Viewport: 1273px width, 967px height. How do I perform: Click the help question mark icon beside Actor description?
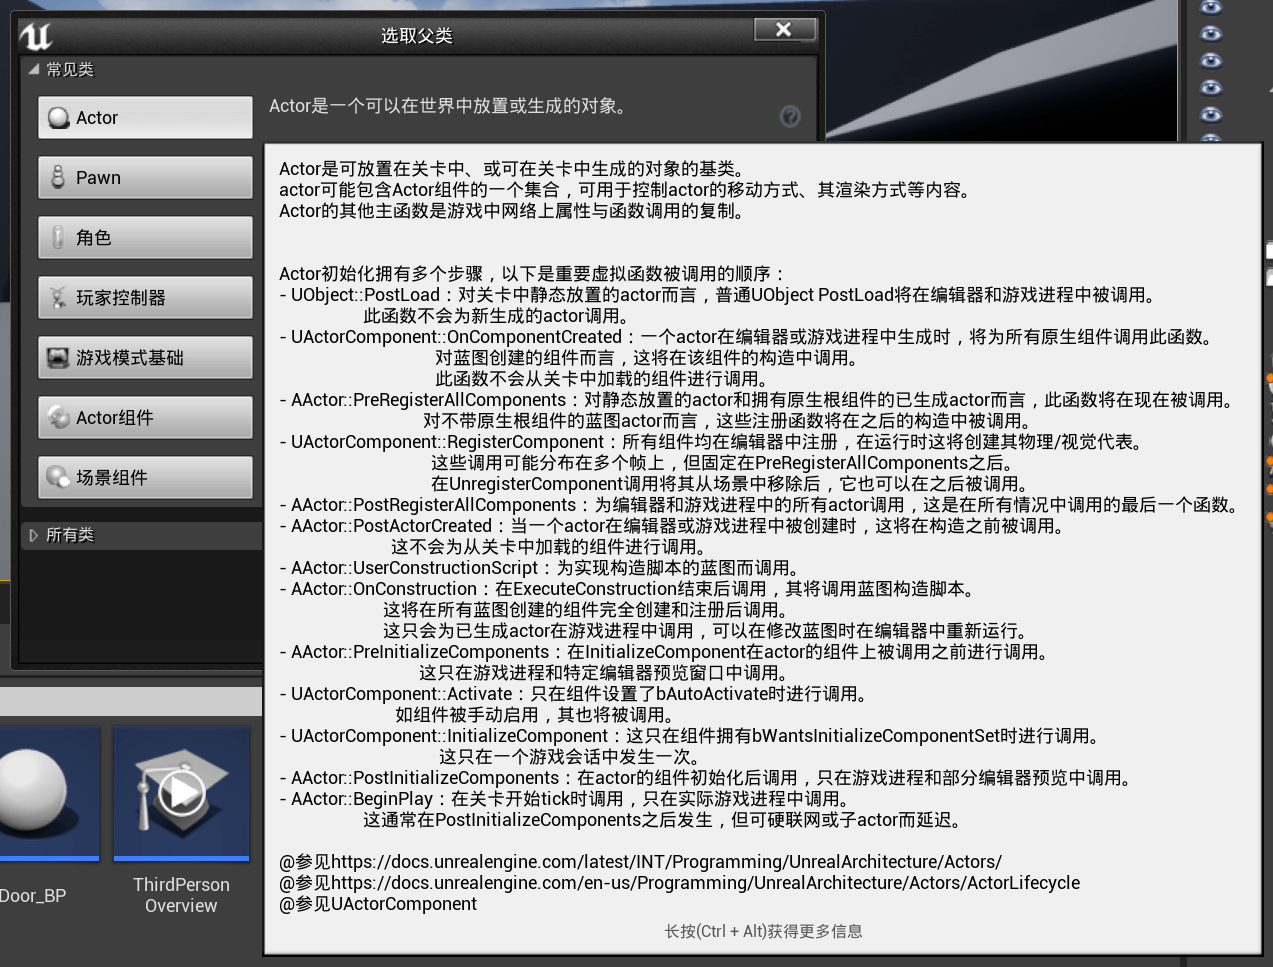[x=790, y=117]
